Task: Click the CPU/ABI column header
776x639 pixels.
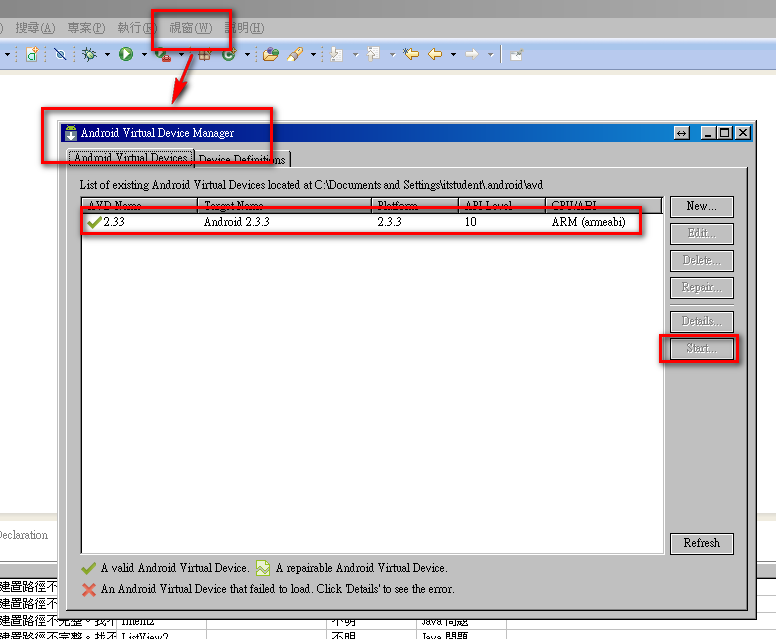Action: coord(604,205)
